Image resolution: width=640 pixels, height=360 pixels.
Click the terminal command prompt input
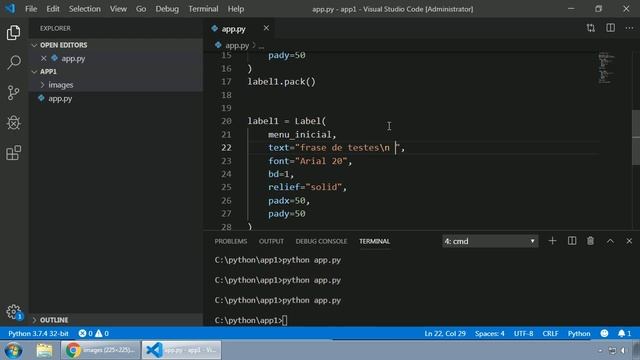pos(284,320)
